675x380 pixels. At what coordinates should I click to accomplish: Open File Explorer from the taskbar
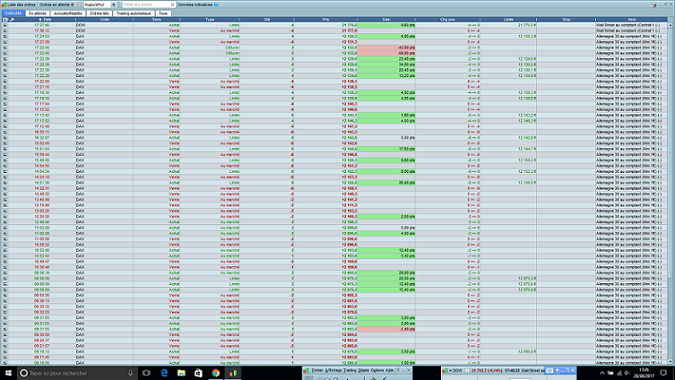181,373
